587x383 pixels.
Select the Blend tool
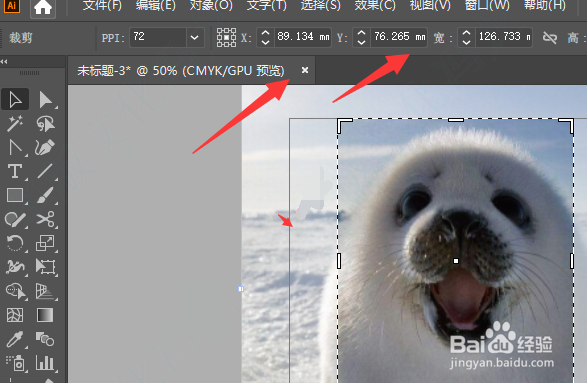45,339
